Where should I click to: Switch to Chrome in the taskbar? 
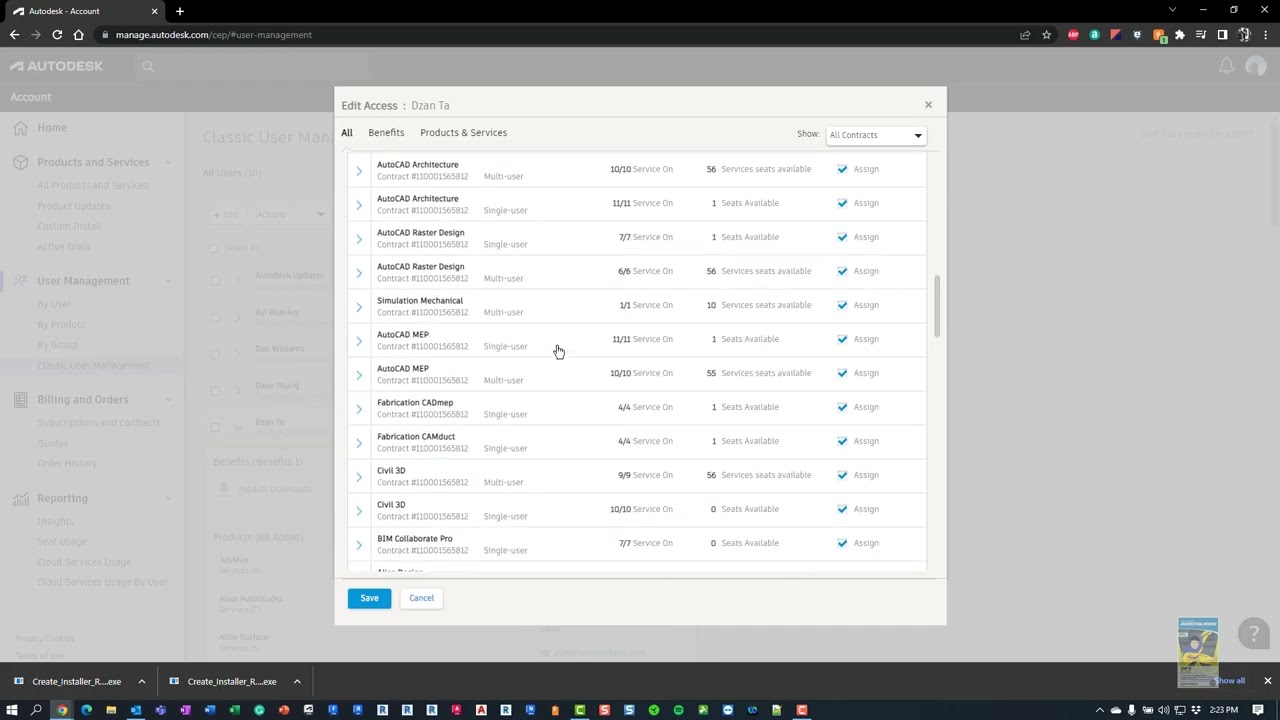pyautogui.click(x=62, y=710)
